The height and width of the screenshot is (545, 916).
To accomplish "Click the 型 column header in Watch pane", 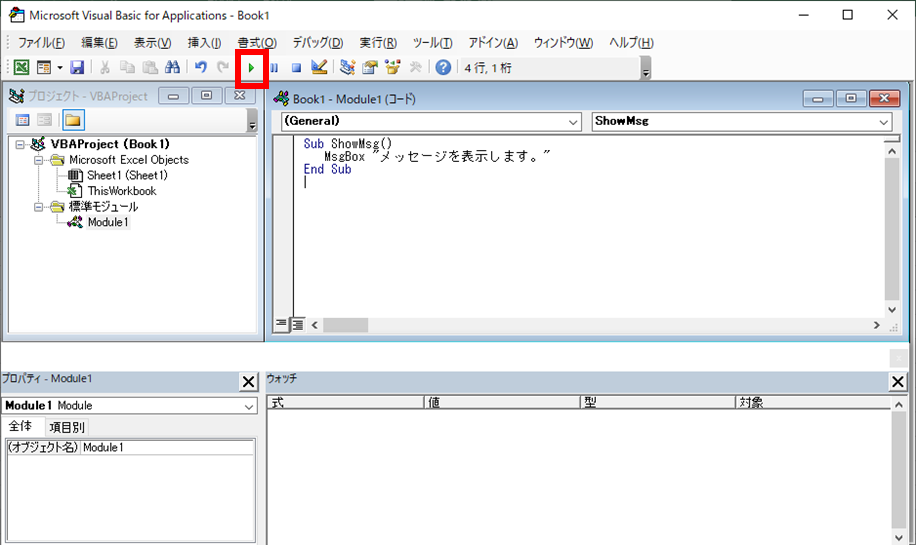I will 658,402.
